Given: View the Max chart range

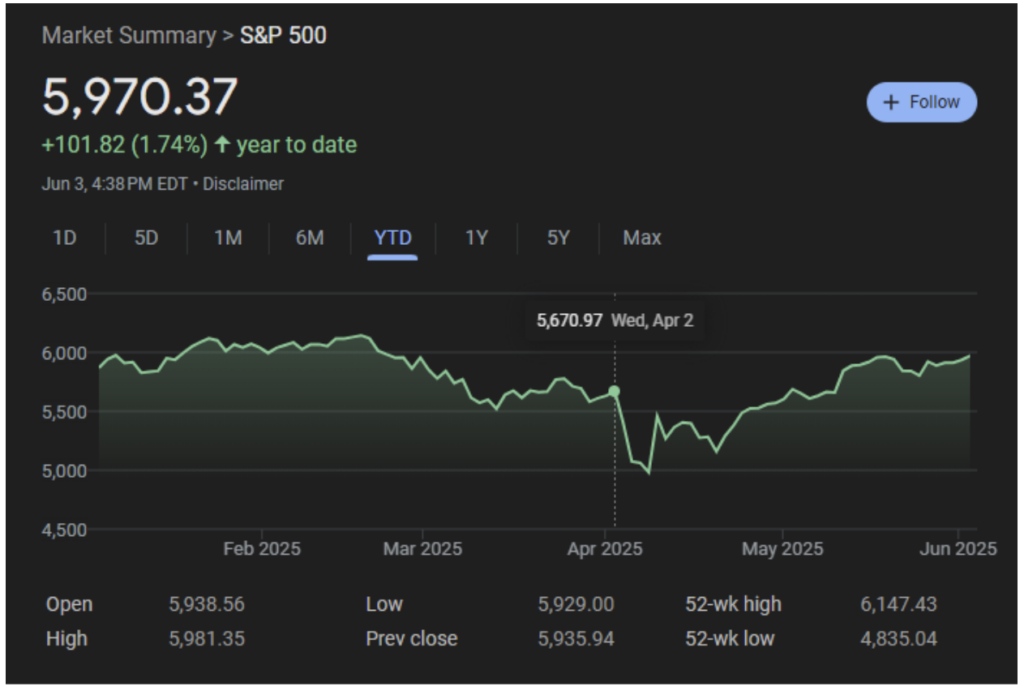Looking at the screenshot, I should click(642, 238).
